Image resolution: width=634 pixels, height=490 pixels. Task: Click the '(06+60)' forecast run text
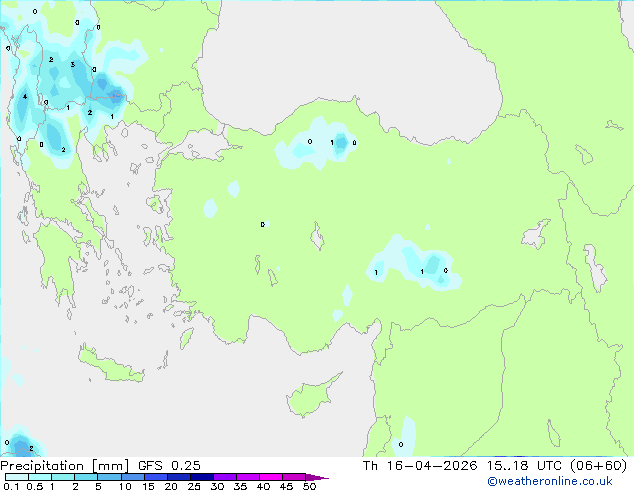pyautogui.click(x=598, y=466)
